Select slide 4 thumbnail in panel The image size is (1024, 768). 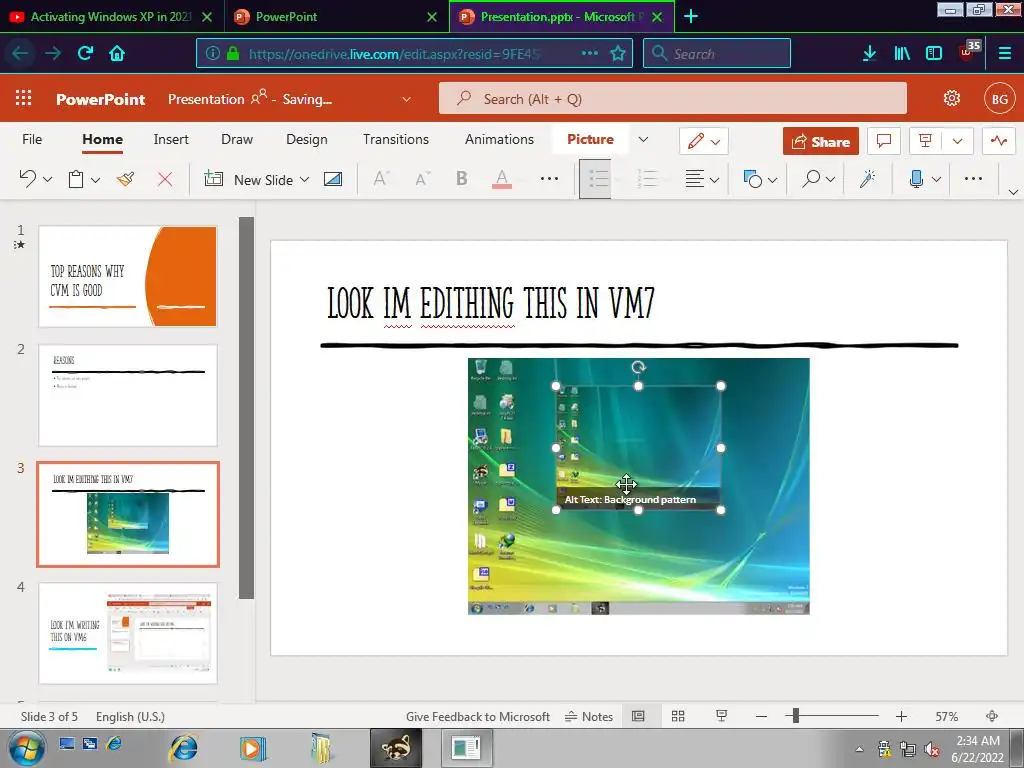pos(128,633)
